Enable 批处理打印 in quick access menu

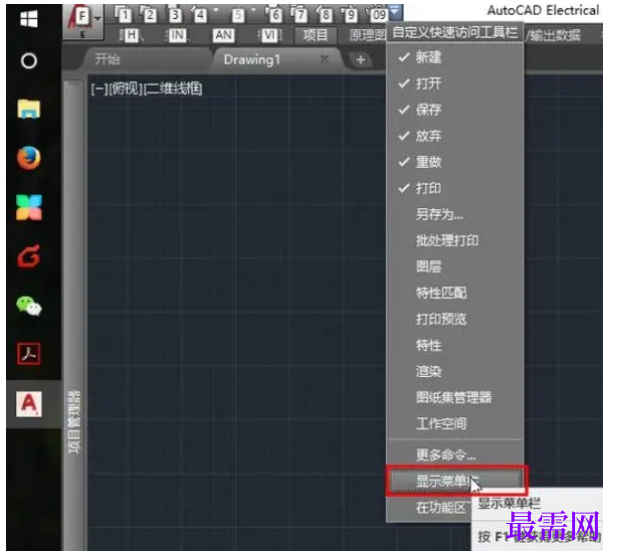point(455,240)
